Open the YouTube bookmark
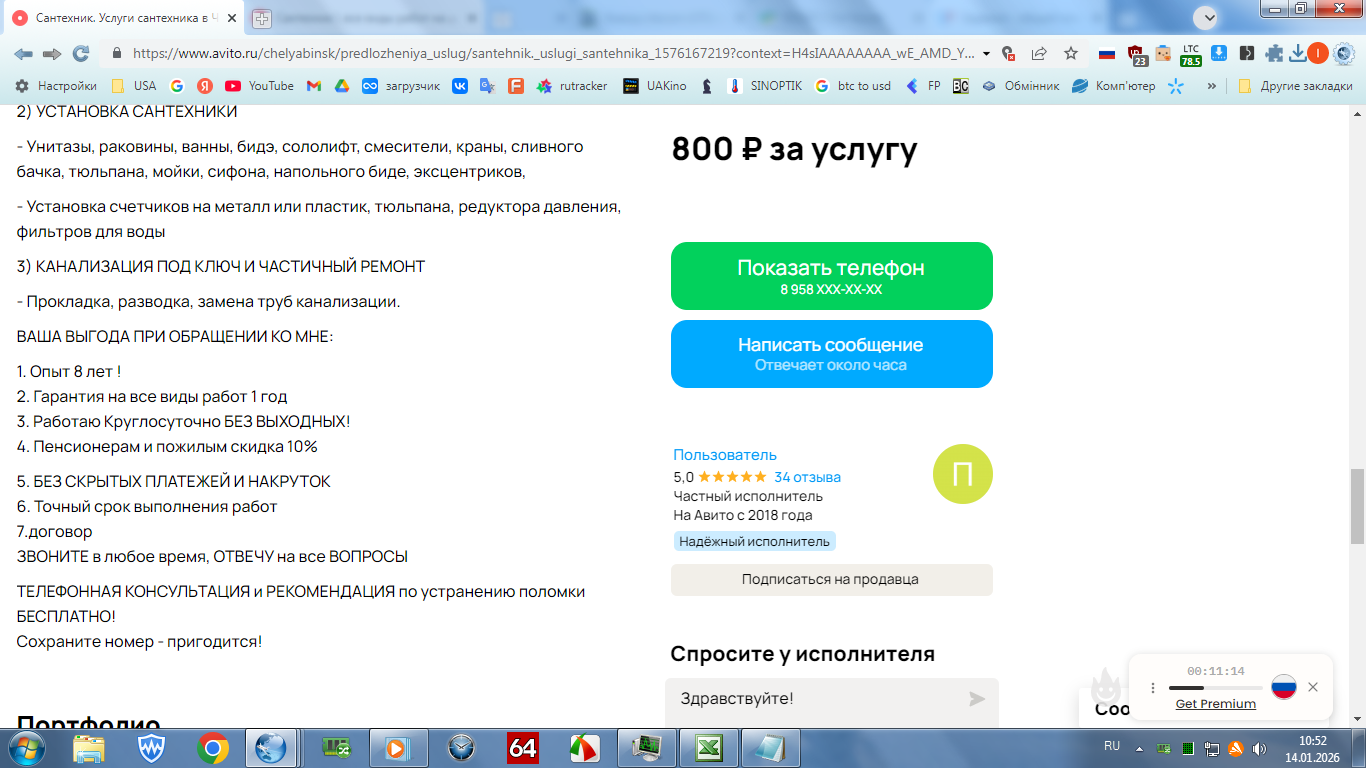 click(259, 86)
